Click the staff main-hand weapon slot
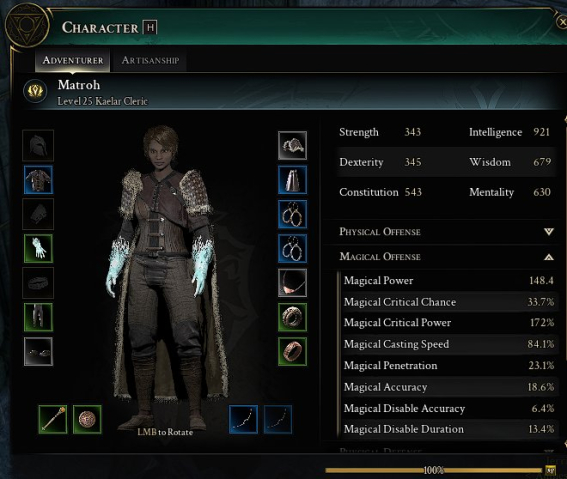 pos(53,419)
